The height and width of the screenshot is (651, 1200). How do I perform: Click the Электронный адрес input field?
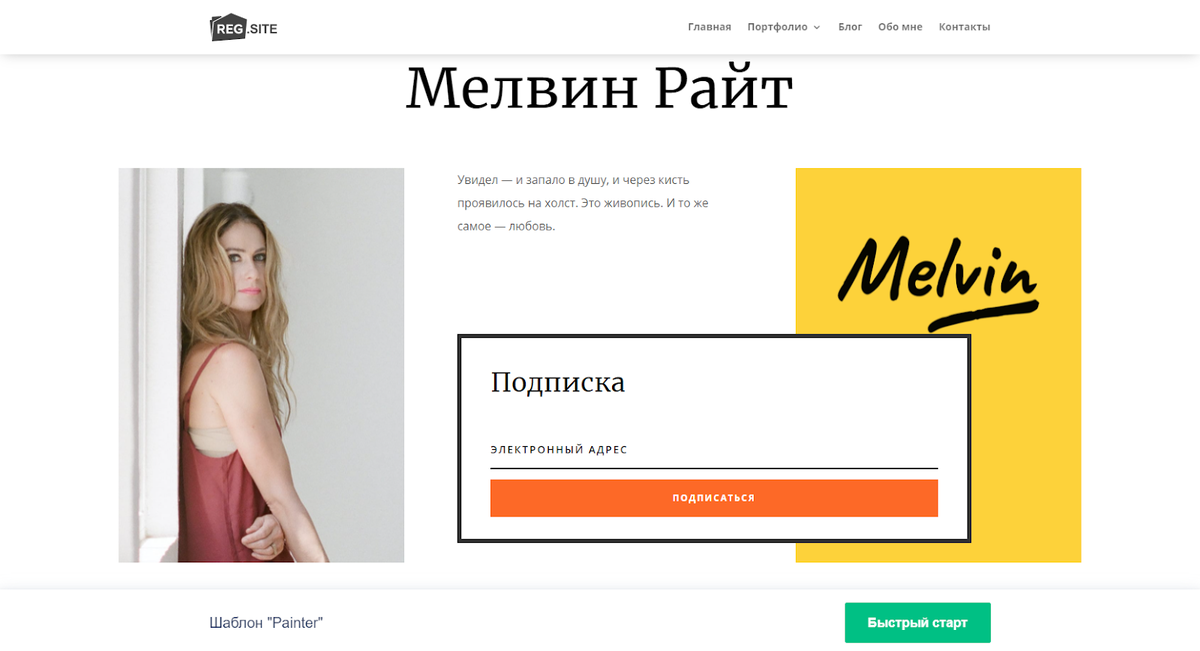click(x=714, y=450)
